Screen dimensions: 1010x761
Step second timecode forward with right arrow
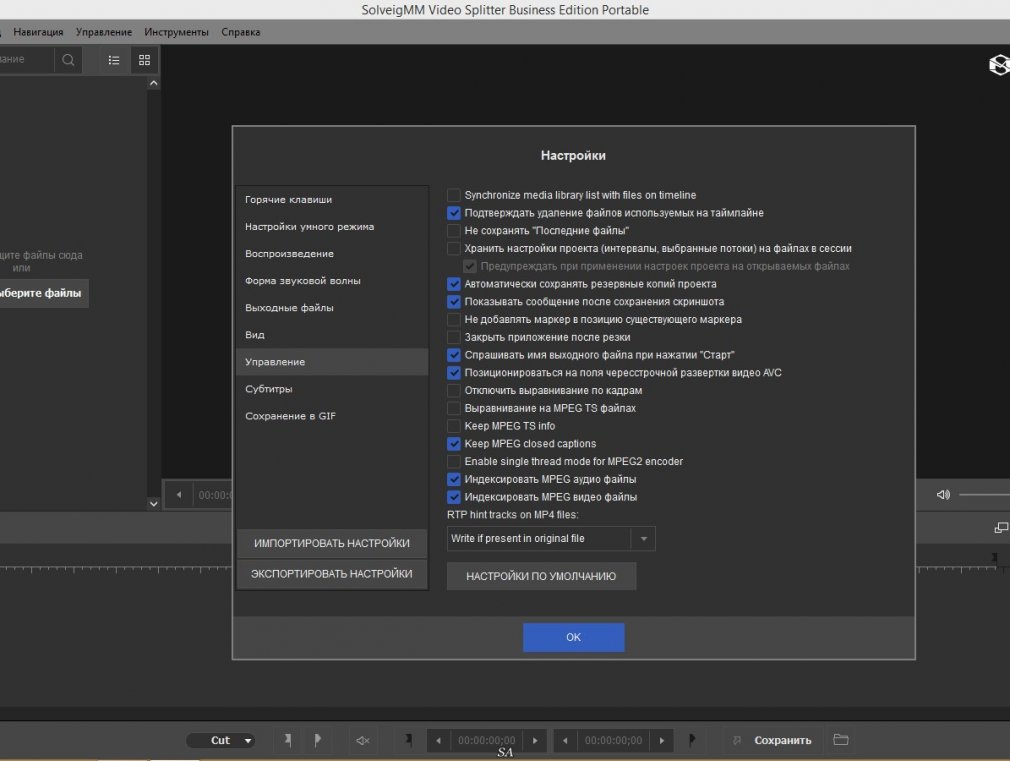[x=662, y=740]
